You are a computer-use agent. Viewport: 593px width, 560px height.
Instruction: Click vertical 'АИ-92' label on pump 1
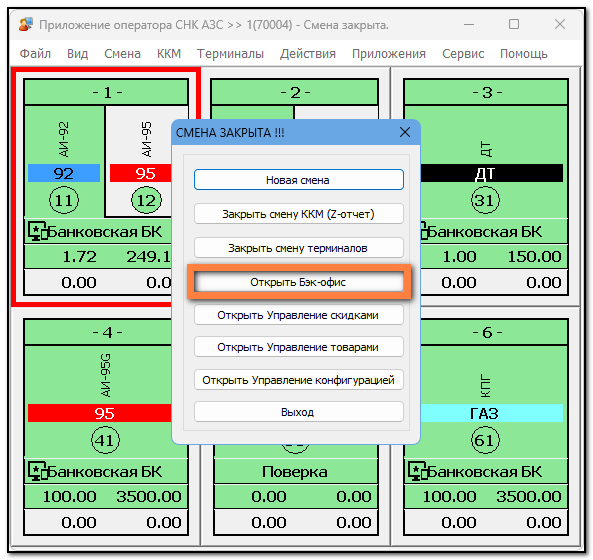[x=64, y=139]
